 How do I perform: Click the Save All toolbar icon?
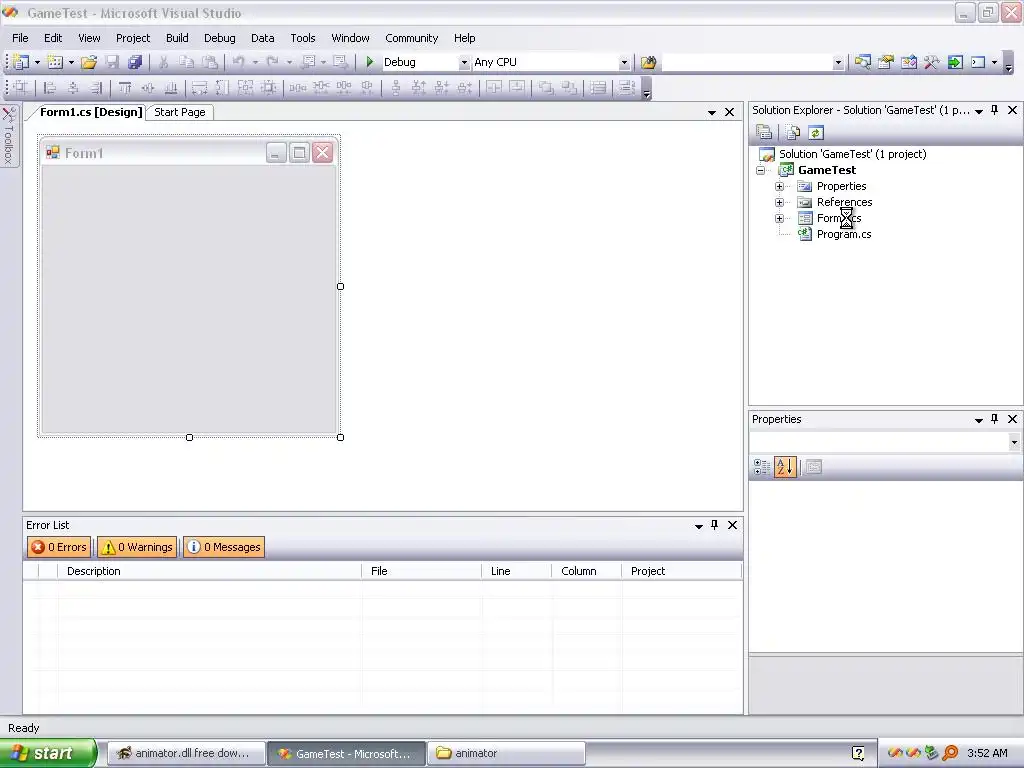click(x=135, y=62)
